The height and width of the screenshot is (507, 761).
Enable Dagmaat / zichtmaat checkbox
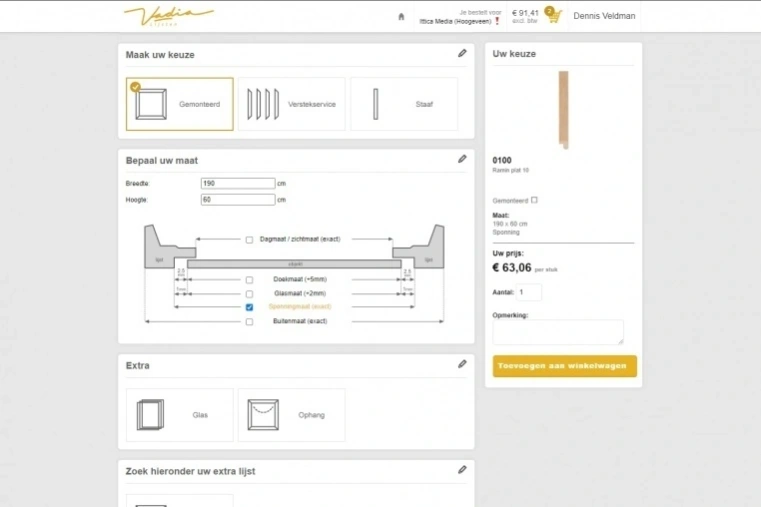coord(249,240)
